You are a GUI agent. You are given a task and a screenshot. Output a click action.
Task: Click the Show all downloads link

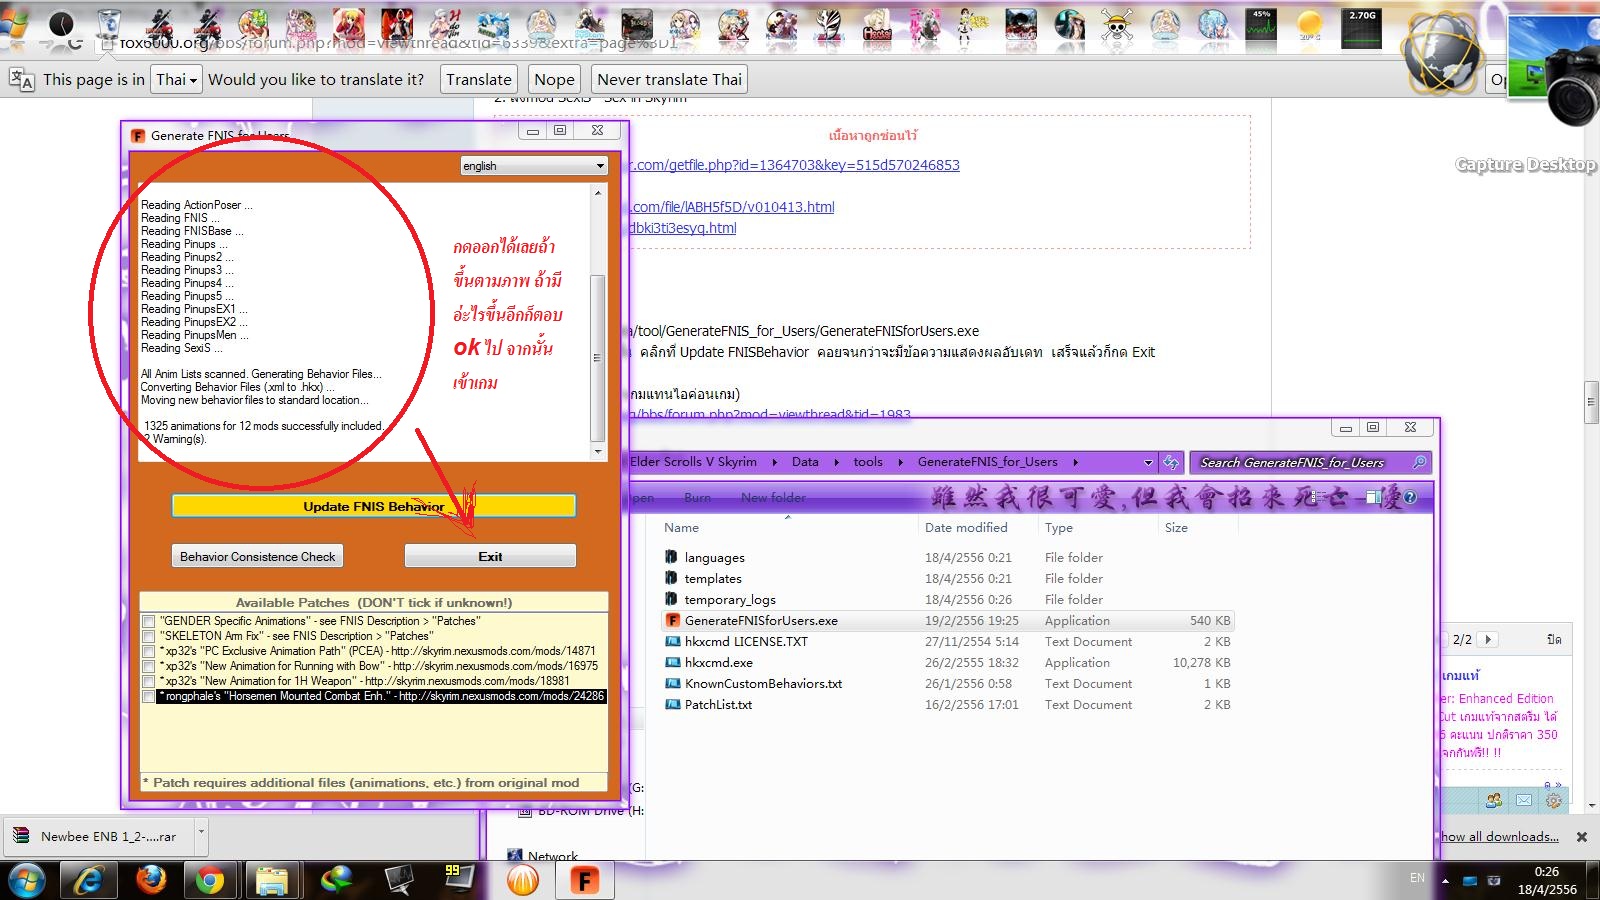click(x=1500, y=837)
